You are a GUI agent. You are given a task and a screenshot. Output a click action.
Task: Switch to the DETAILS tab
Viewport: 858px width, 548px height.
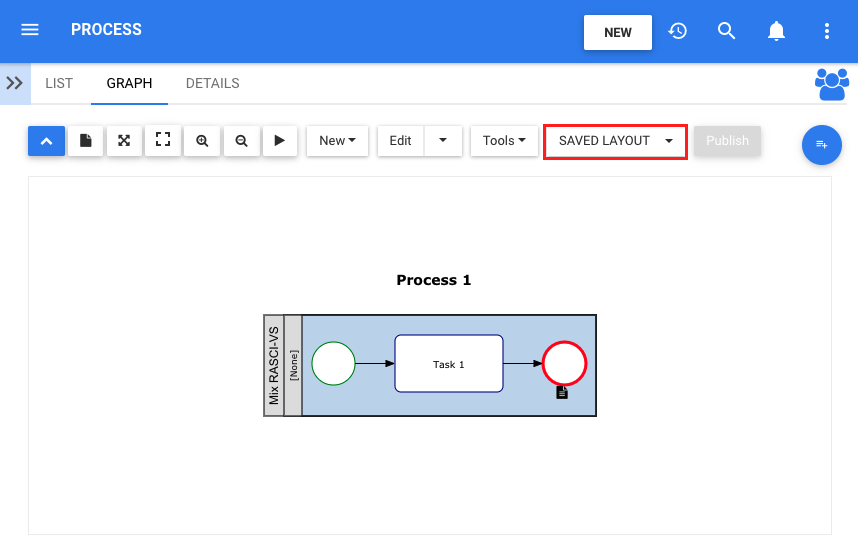click(x=212, y=83)
